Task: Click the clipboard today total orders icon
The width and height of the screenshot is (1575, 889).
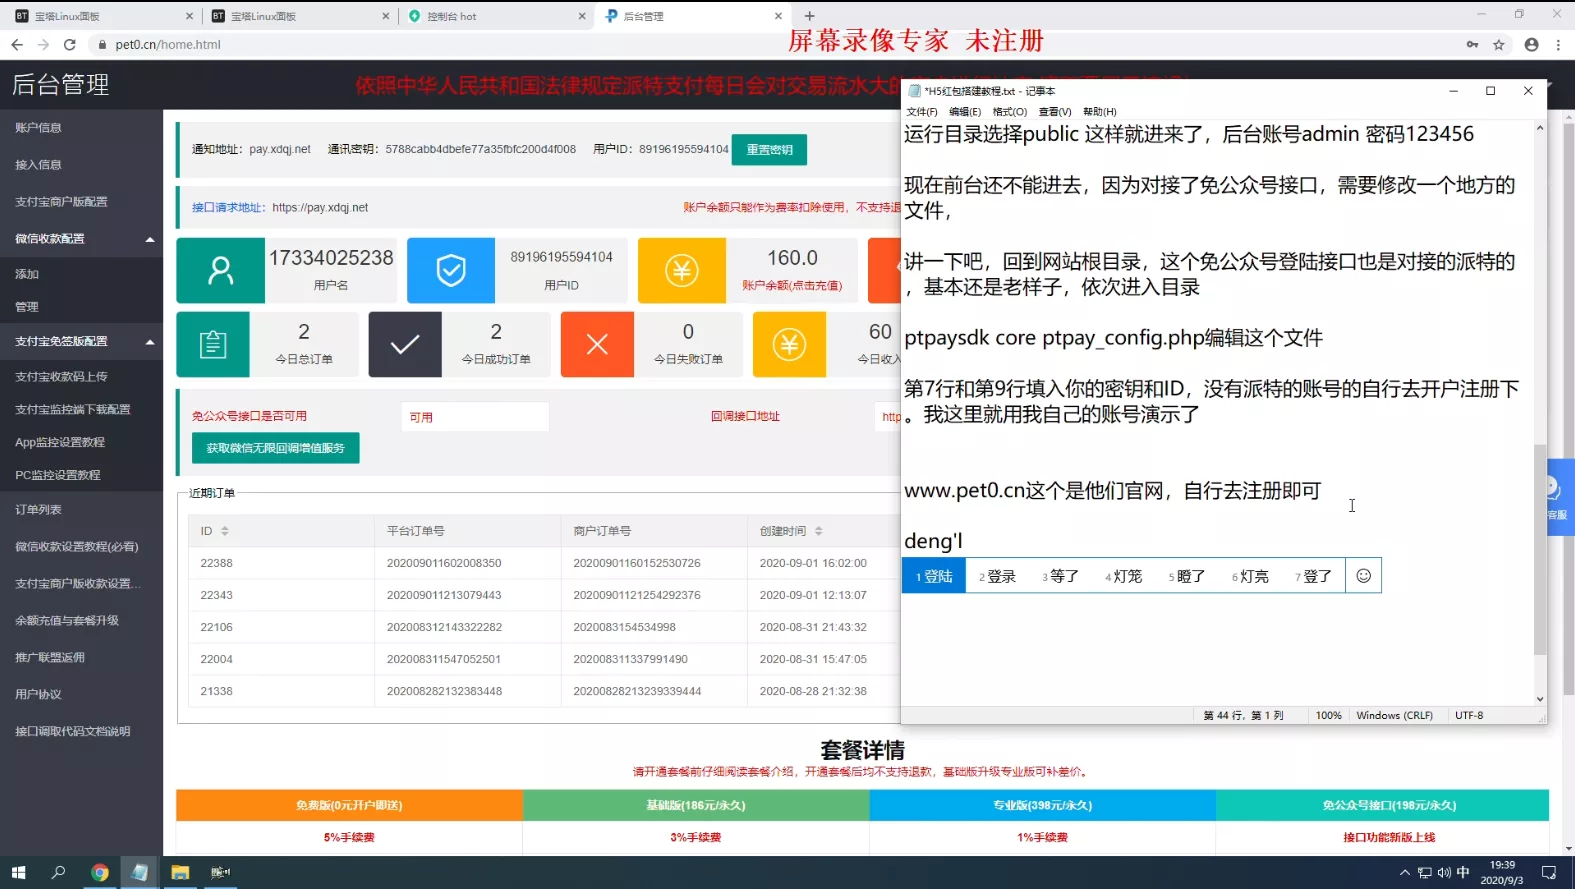Action: pyautogui.click(x=213, y=344)
